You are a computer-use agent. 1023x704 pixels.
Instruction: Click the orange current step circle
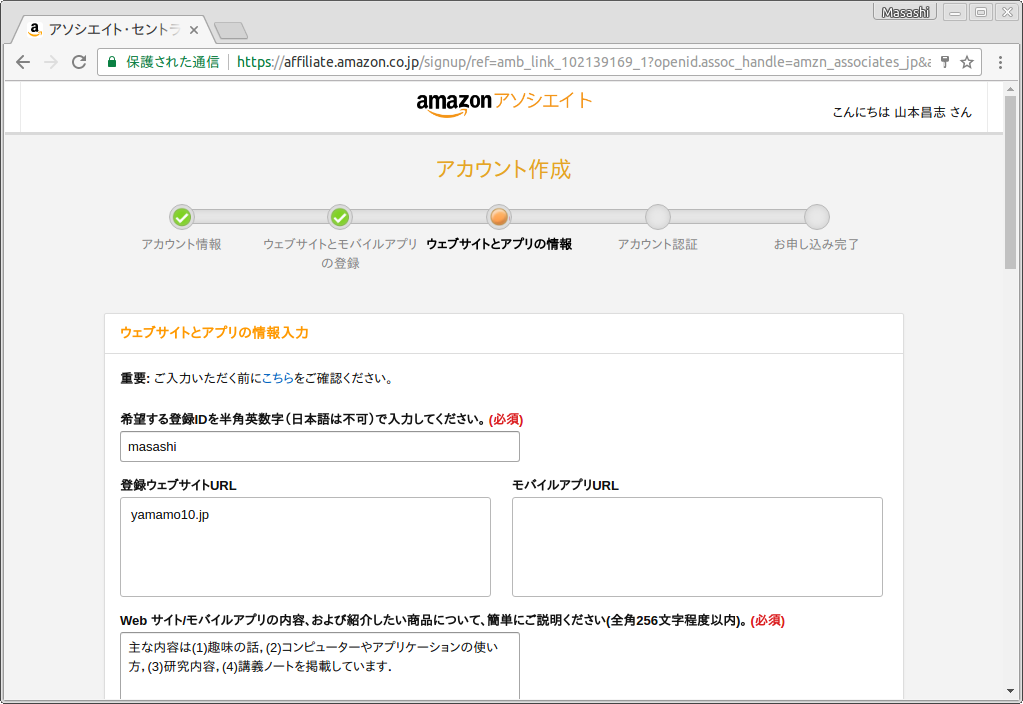(499, 217)
